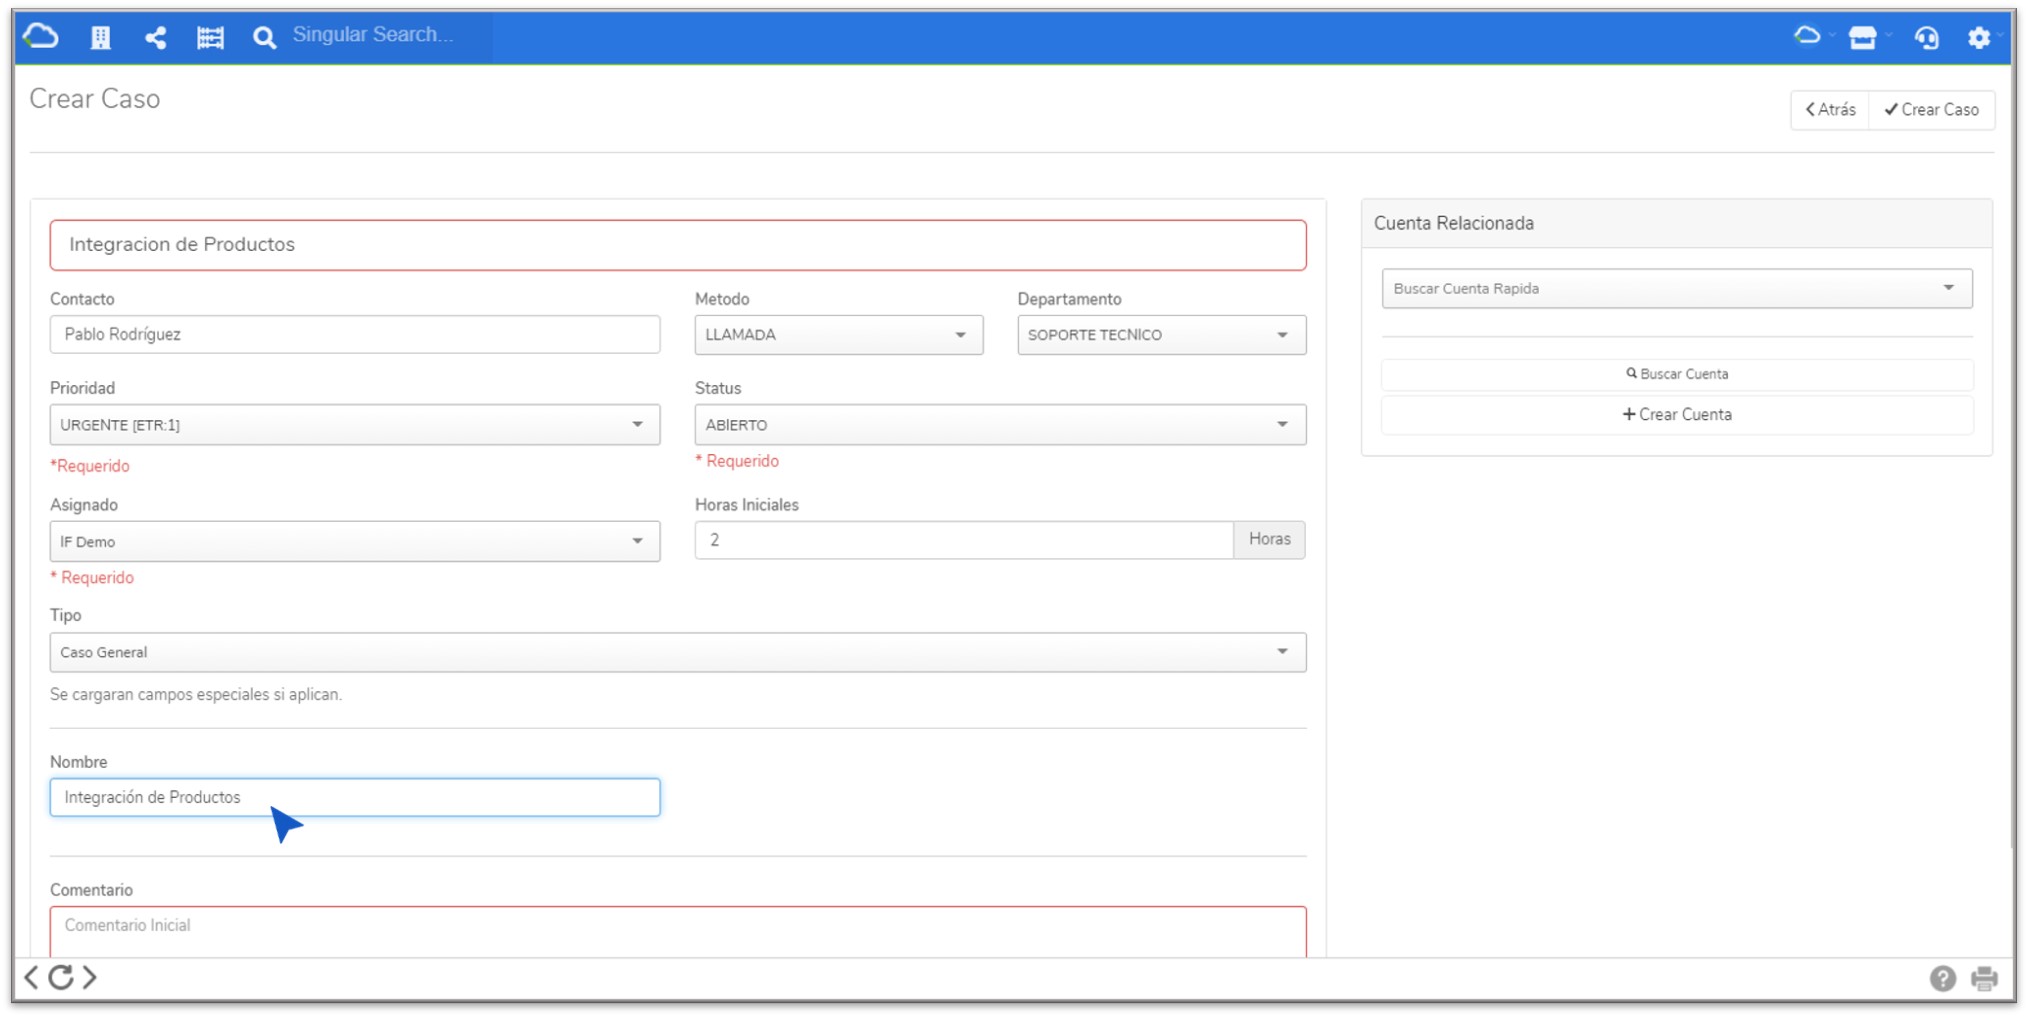Click the Crear Cuenta button
This screenshot has height=1017, width=2028.
click(x=1677, y=414)
